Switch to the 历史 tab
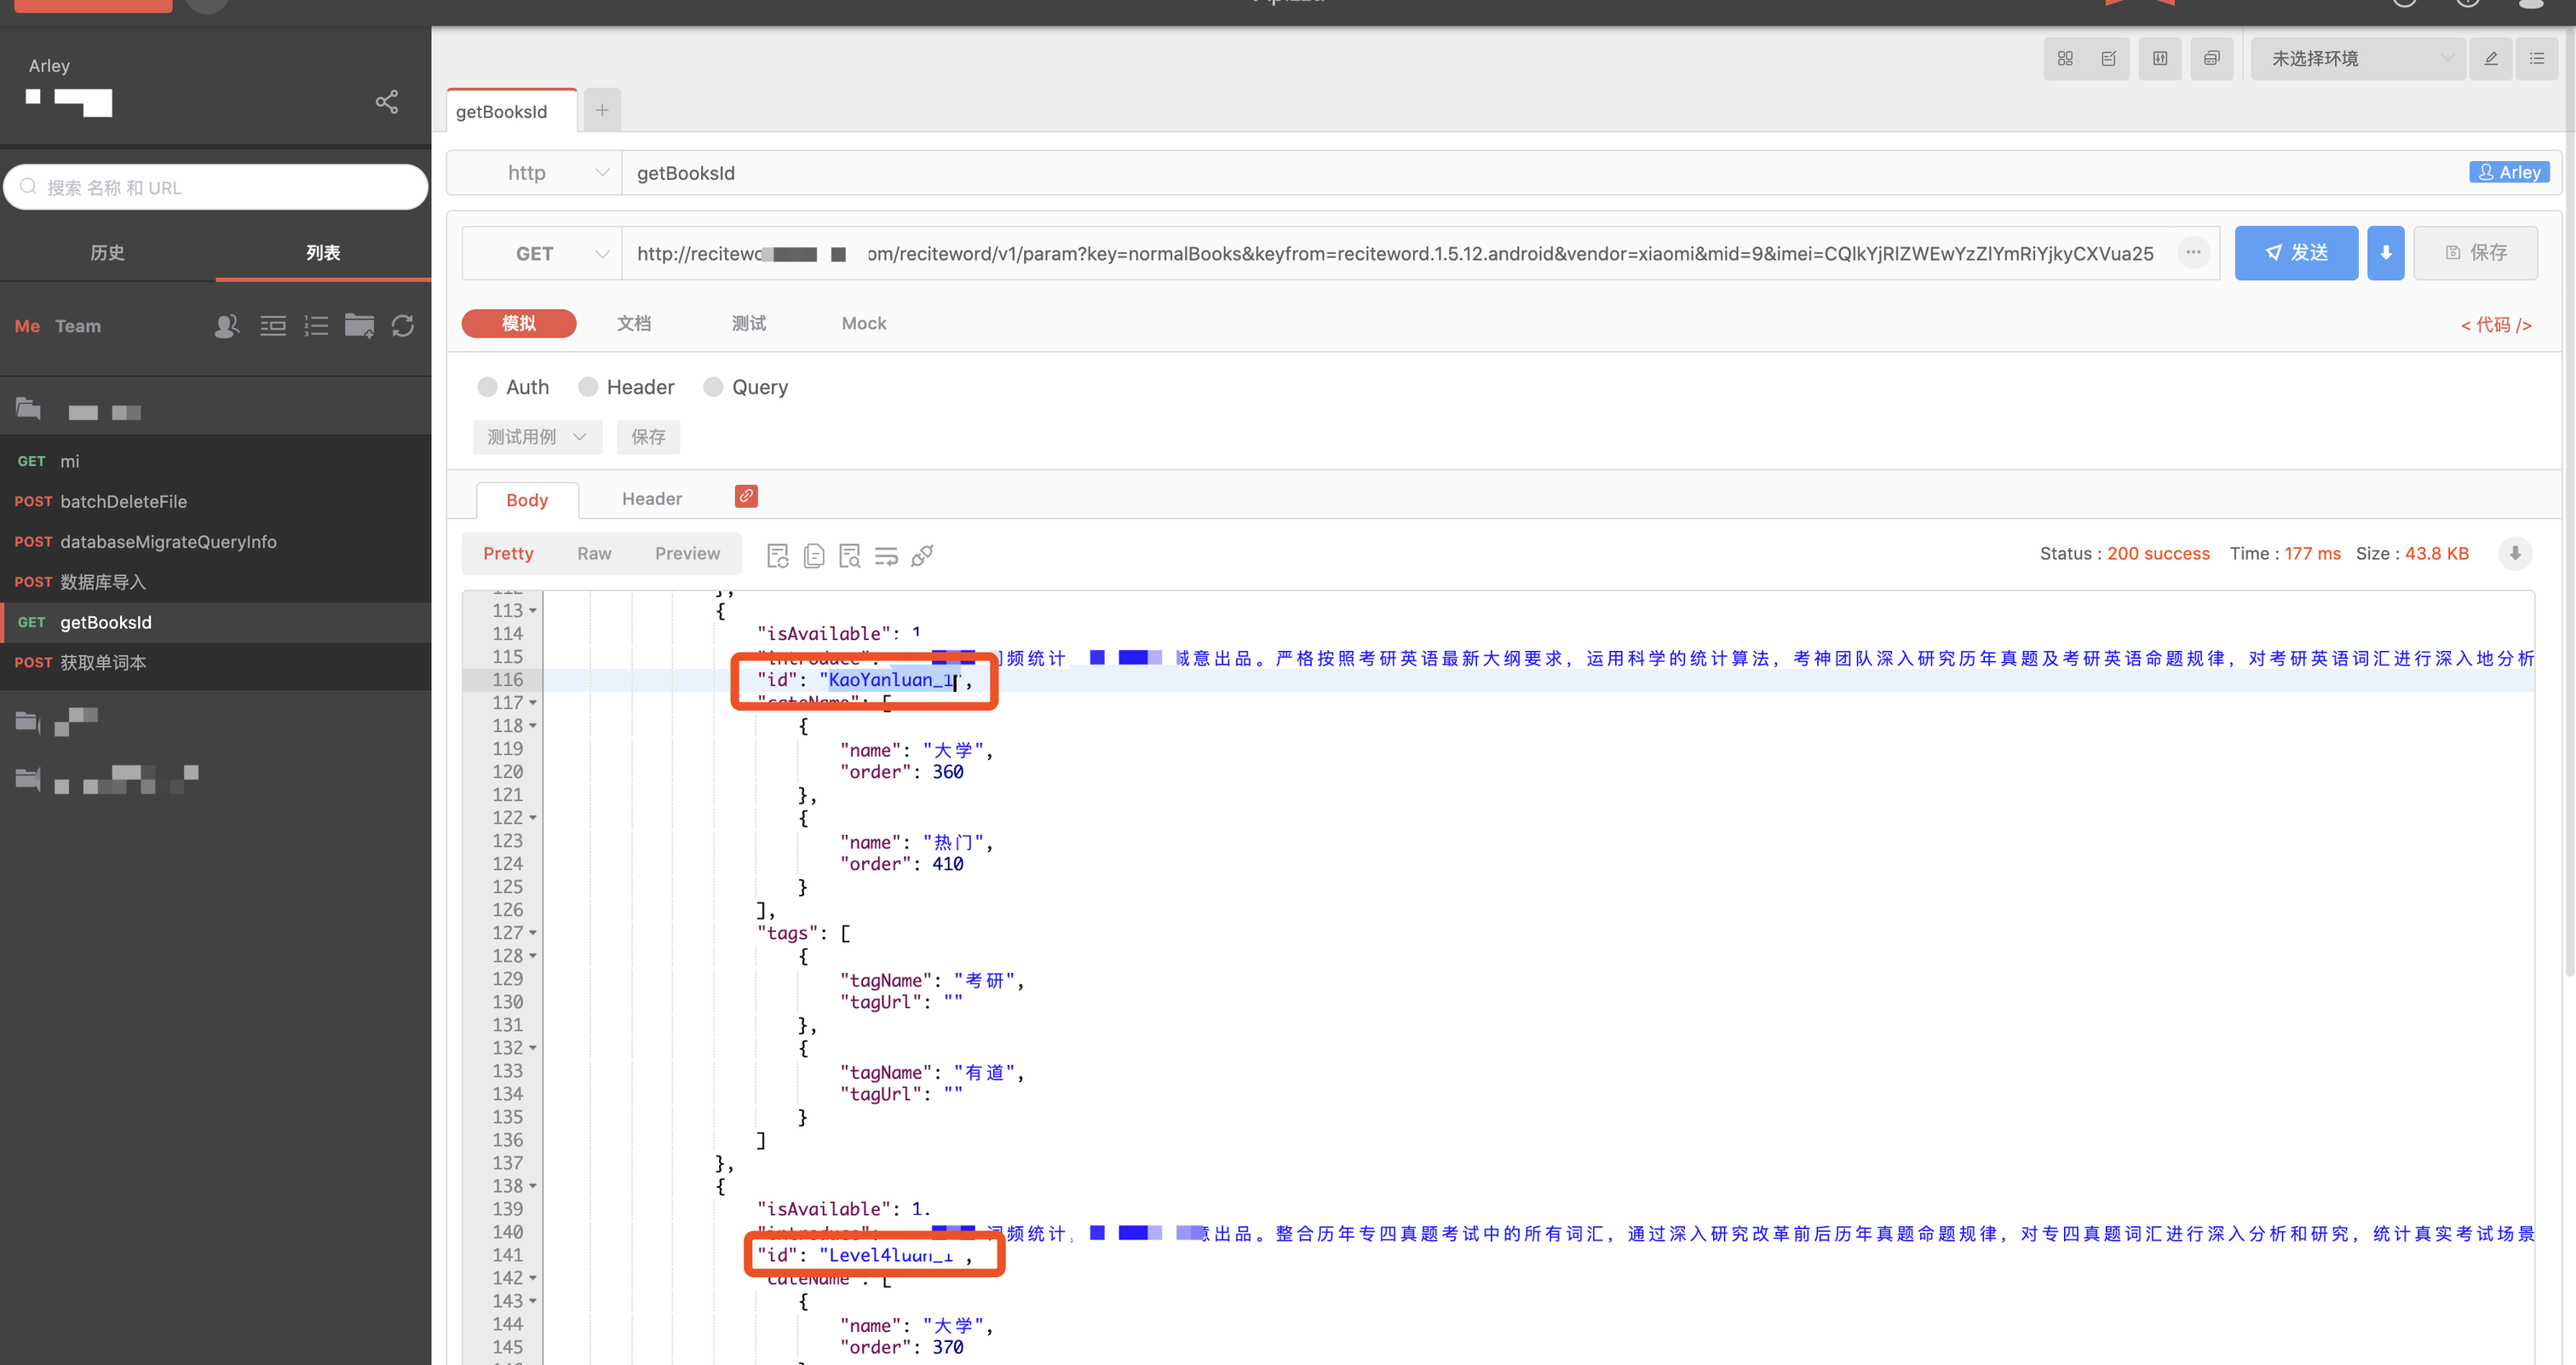 (107, 253)
